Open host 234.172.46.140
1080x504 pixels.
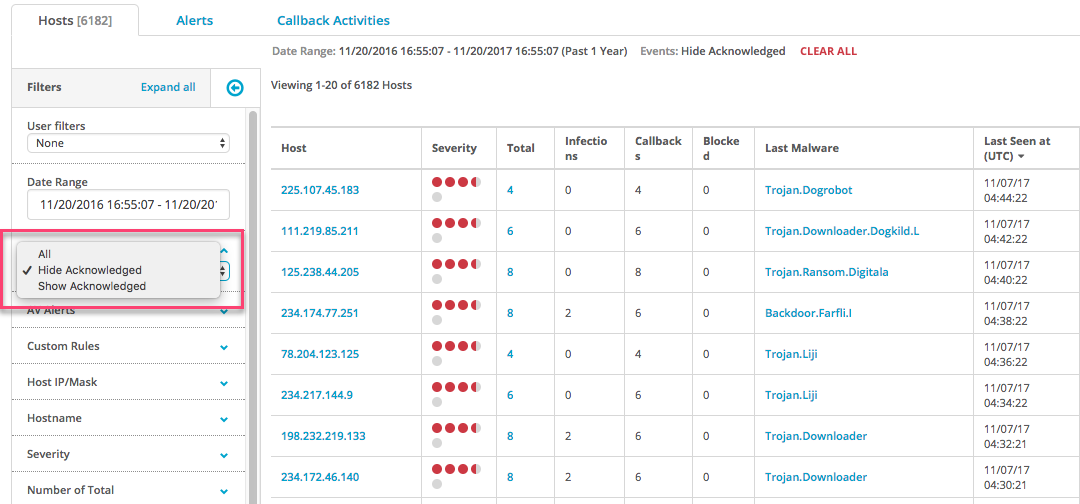coord(320,476)
